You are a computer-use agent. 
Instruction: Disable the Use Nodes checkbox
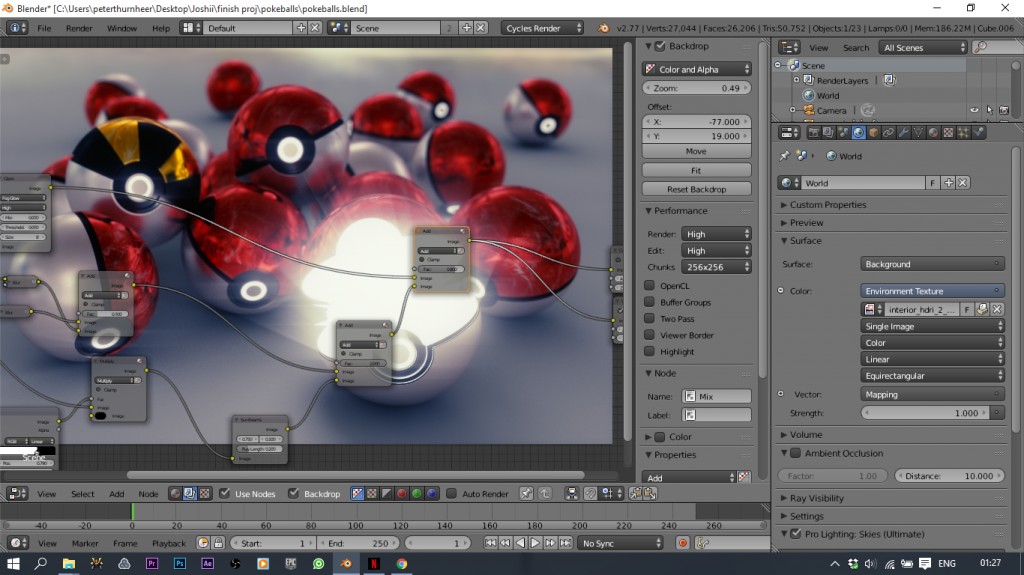226,494
